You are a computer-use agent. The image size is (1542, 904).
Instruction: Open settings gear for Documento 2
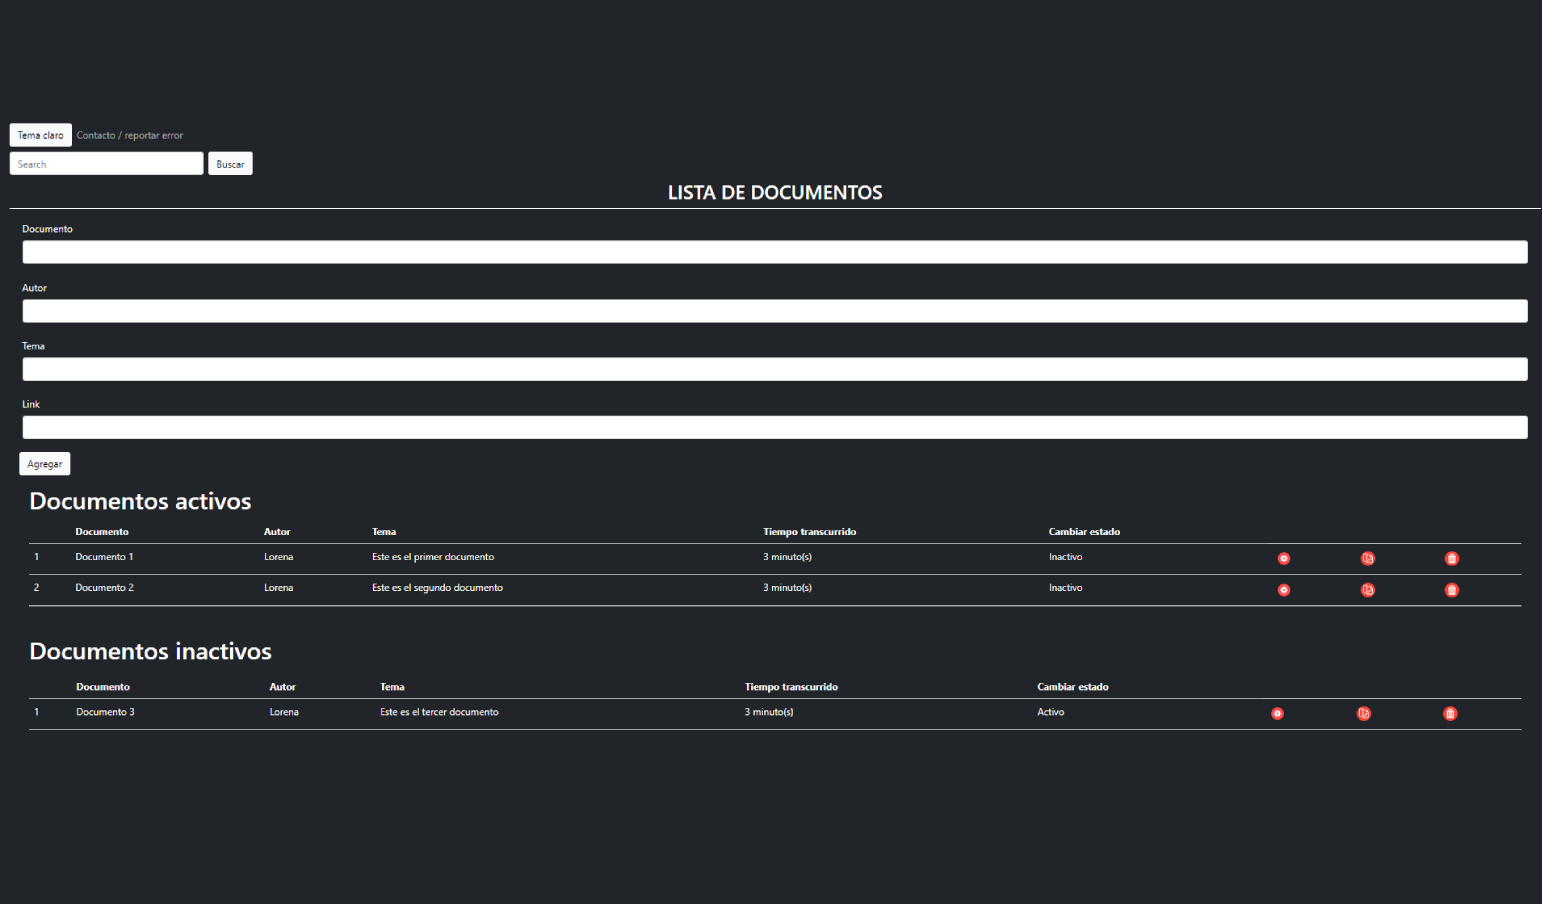(x=1283, y=590)
